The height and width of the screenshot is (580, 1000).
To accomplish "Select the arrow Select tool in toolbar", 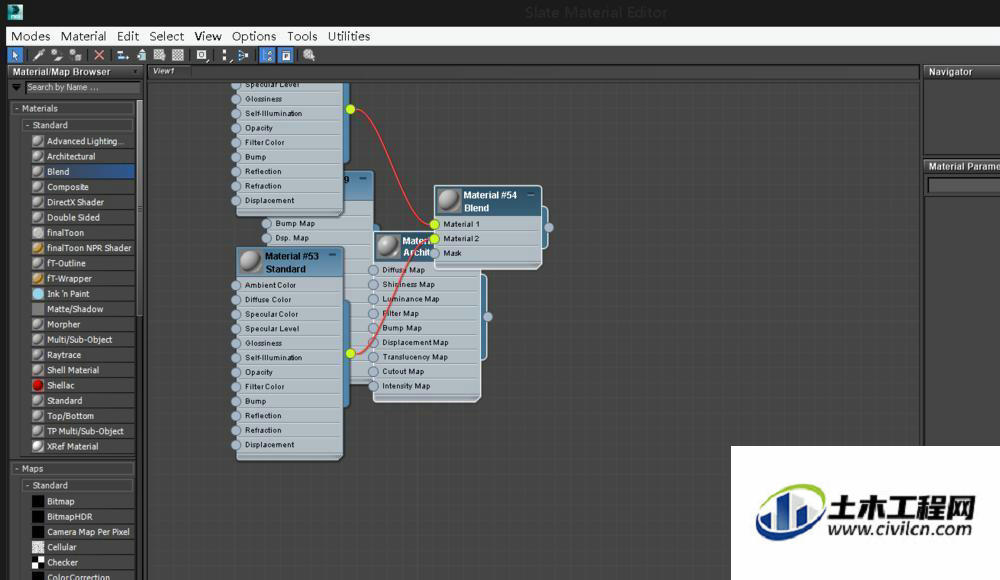I will coord(15,56).
